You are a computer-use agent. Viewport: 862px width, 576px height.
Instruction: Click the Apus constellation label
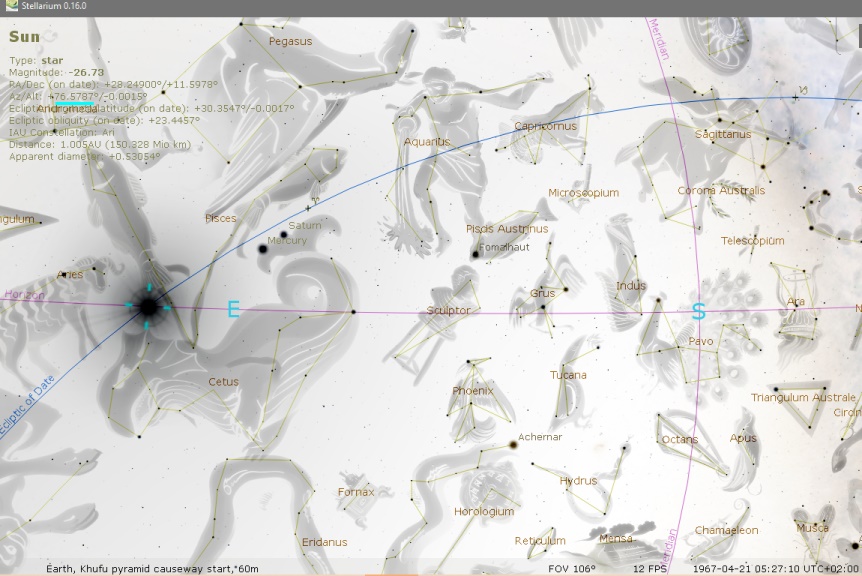[743, 438]
